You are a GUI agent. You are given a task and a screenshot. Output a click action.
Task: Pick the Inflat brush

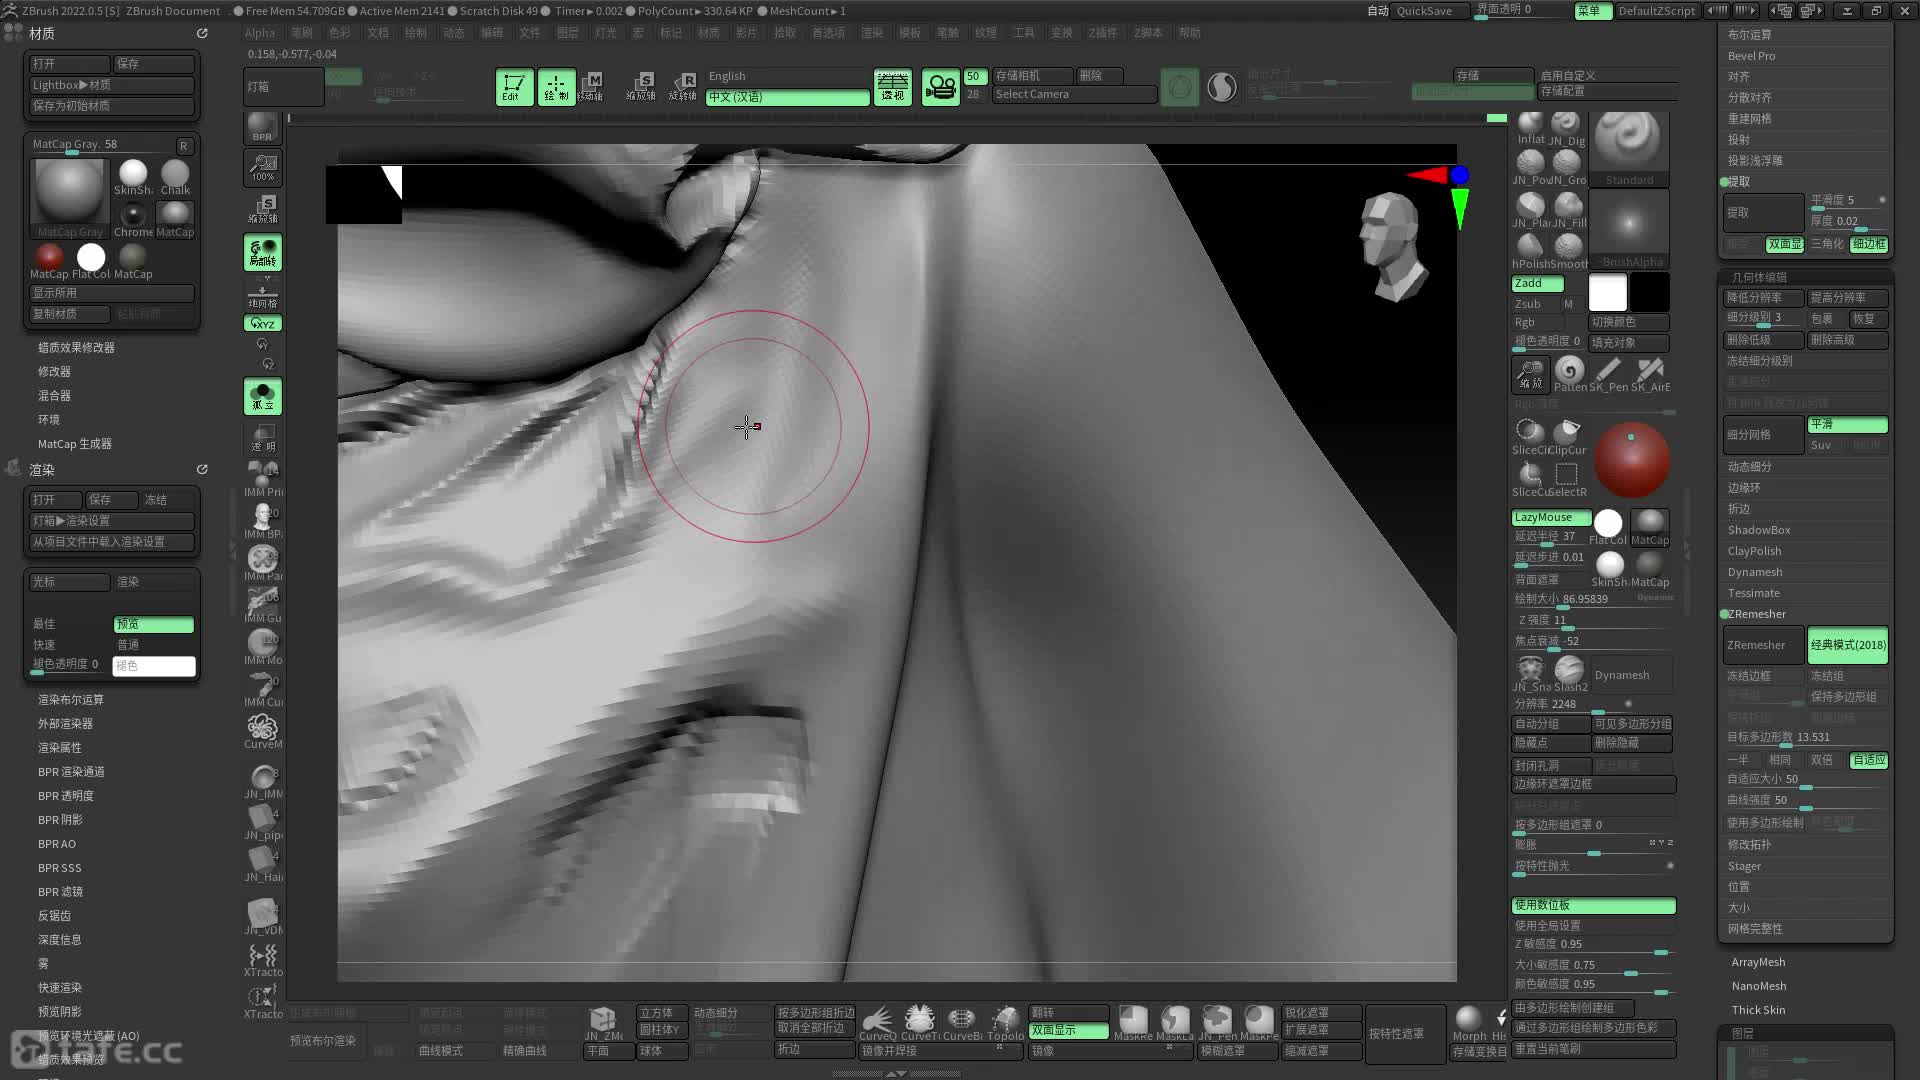[x=1530, y=129]
